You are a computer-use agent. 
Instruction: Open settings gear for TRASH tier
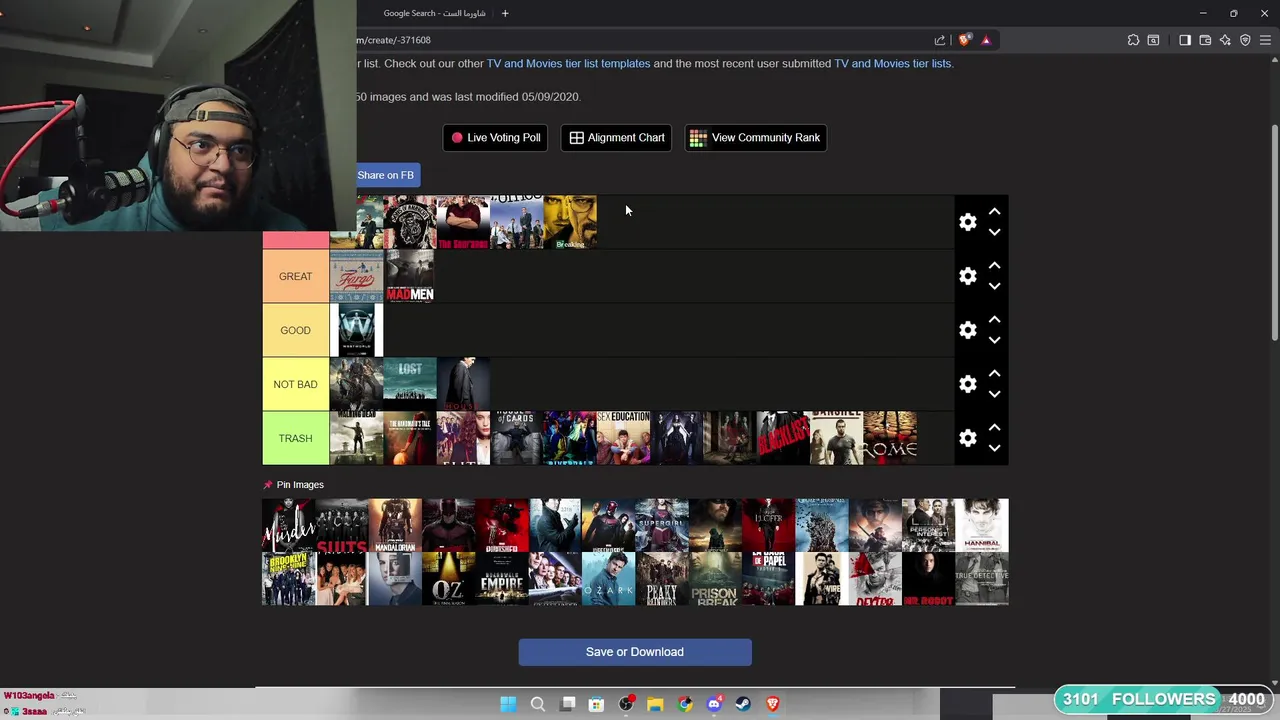(967, 438)
